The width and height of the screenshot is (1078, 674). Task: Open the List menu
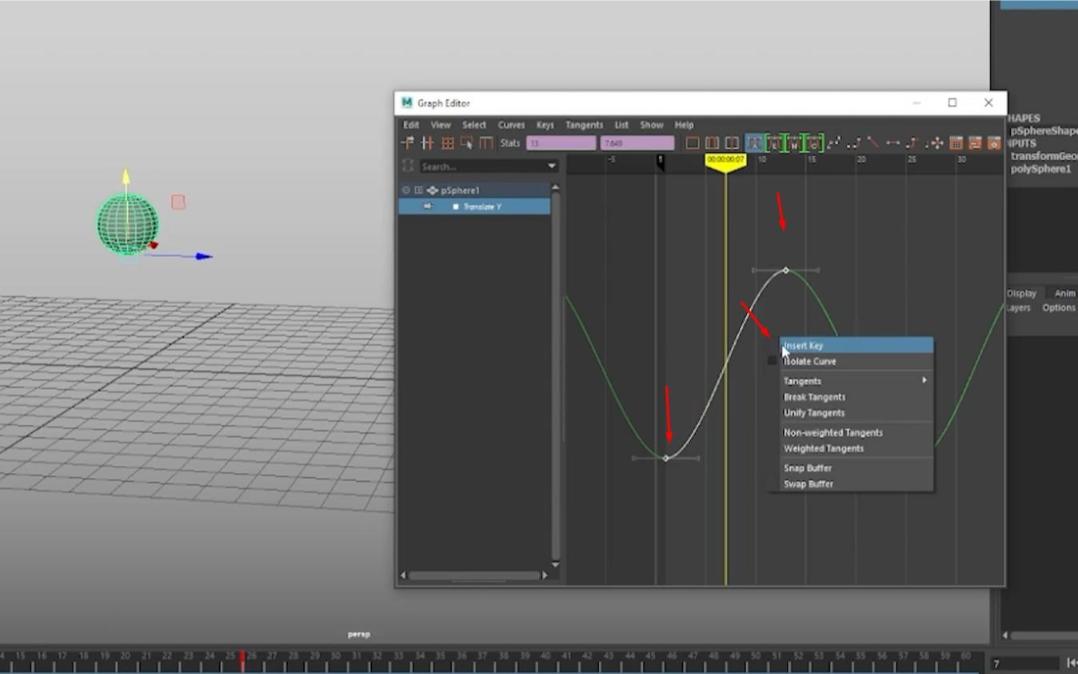click(622, 124)
